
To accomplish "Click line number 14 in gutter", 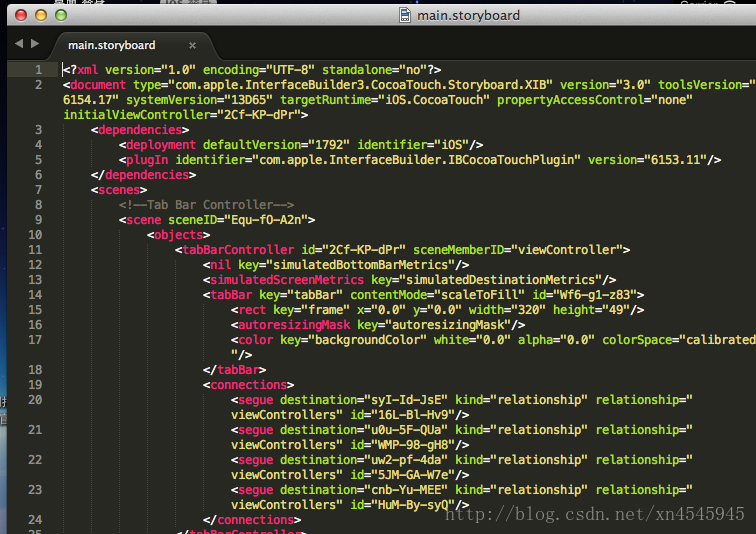I will click(x=35, y=295).
